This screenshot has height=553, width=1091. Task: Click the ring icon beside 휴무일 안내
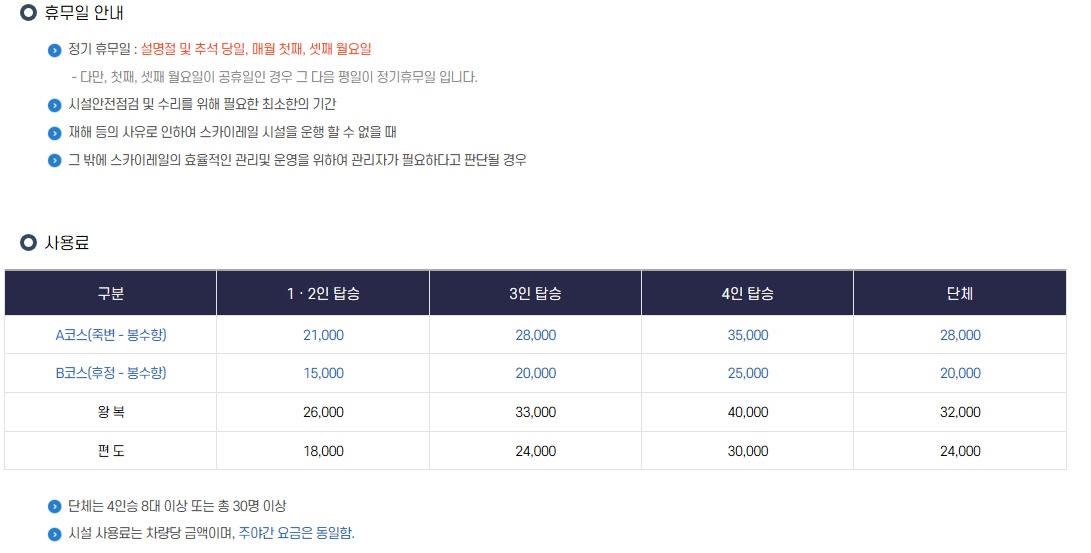(x=28, y=13)
